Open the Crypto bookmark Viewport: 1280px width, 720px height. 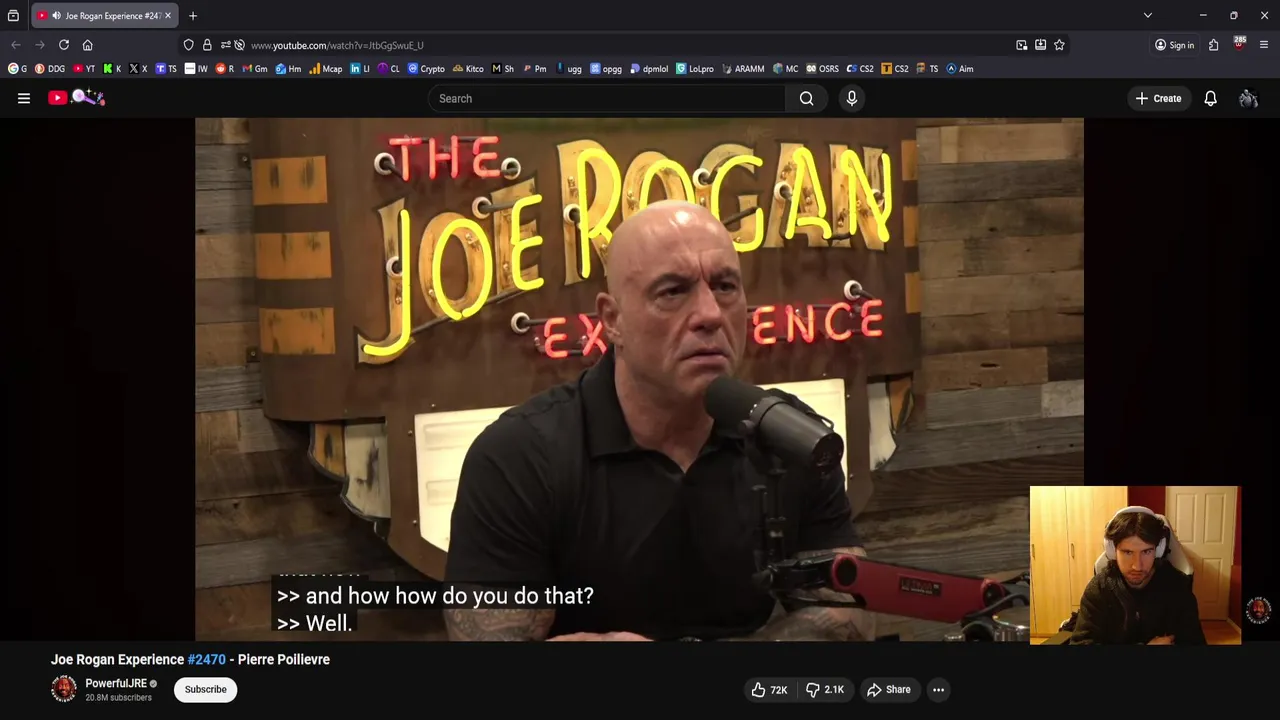pos(426,69)
